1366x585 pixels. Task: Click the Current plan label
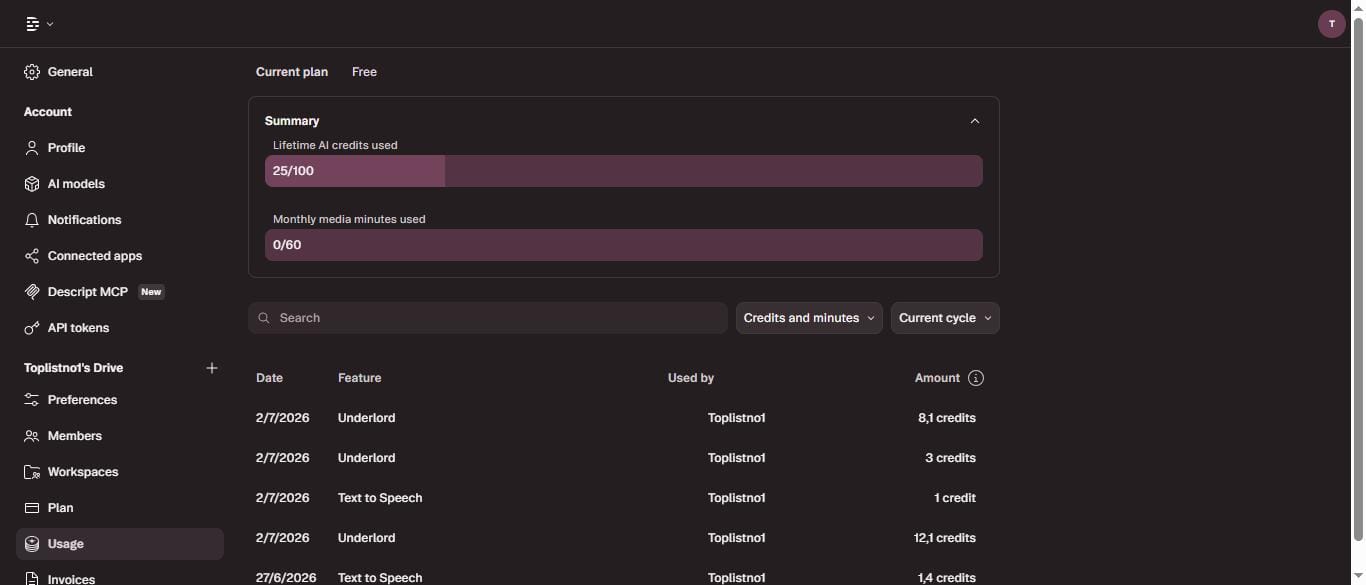(292, 72)
